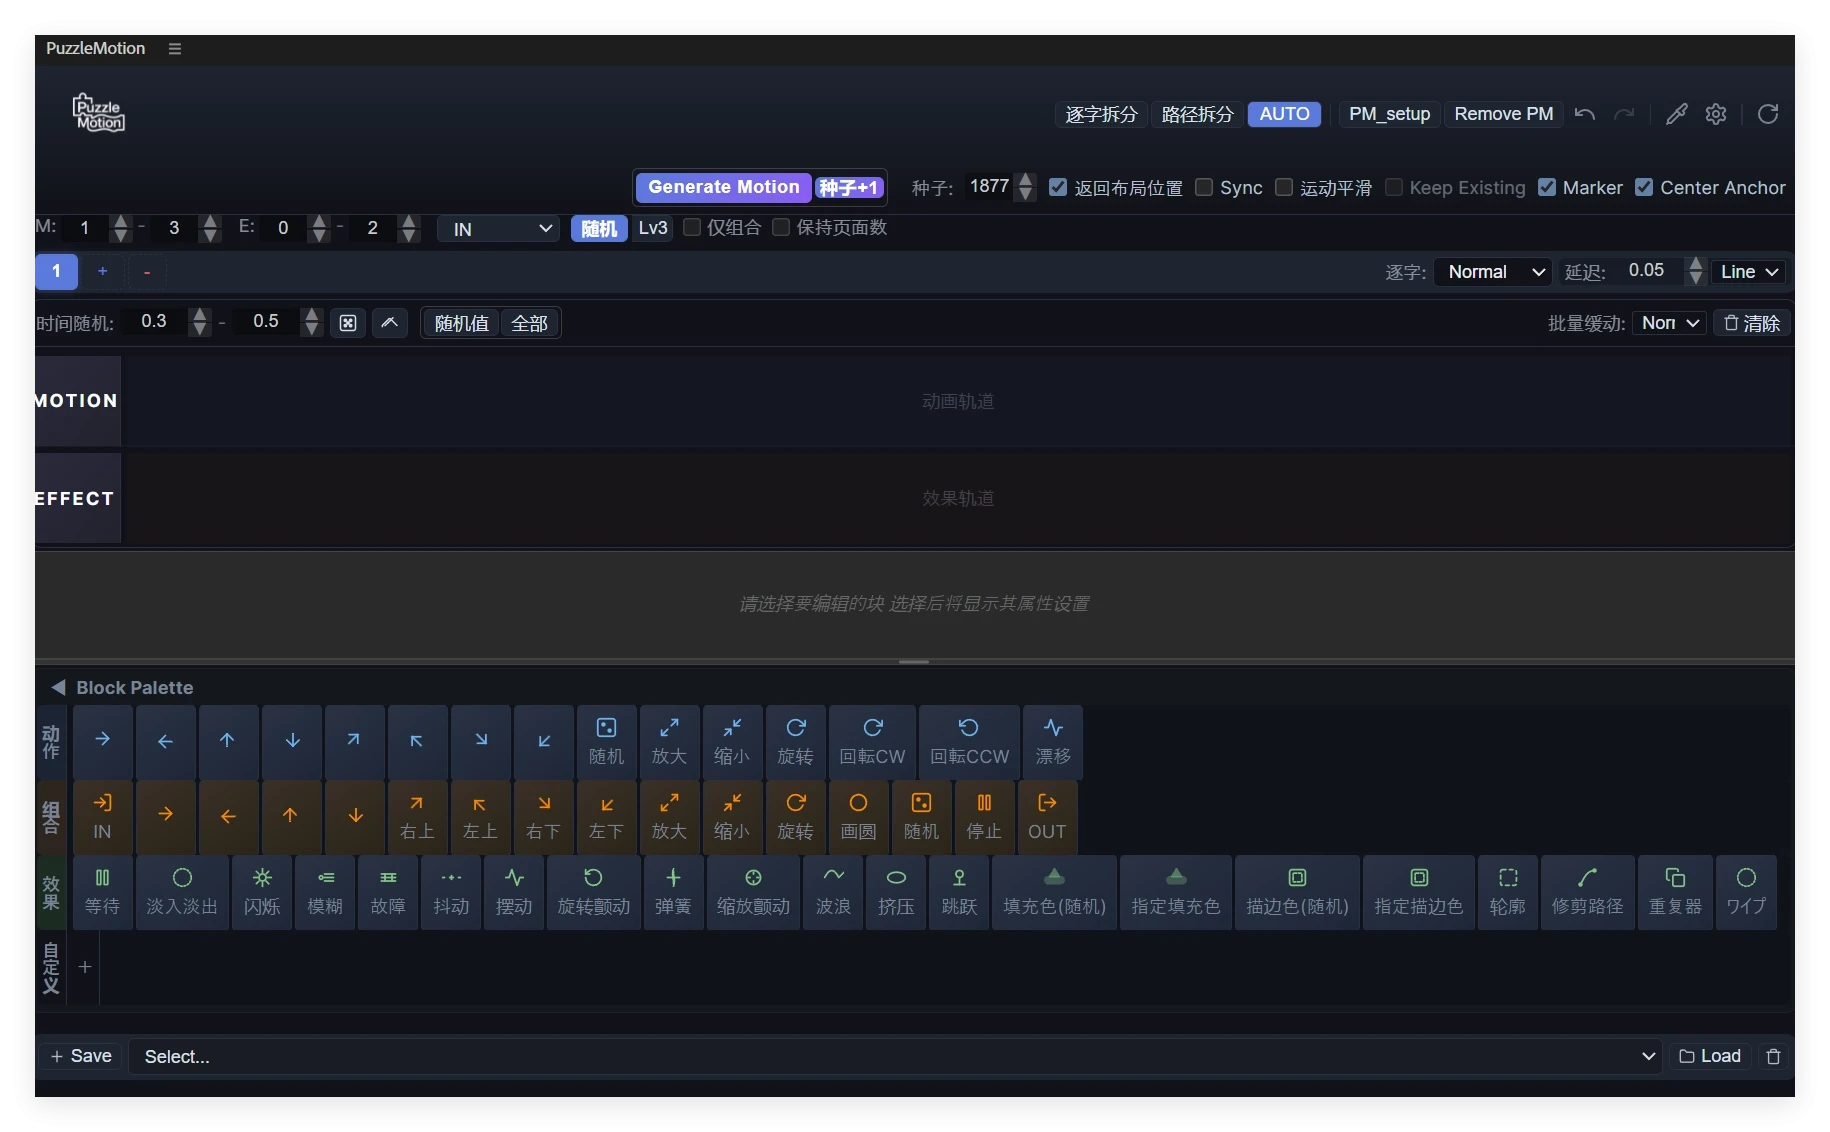Add the 回転CCW rotation block
The image size is (1830, 1132).
pyautogui.click(x=969, y=742)
